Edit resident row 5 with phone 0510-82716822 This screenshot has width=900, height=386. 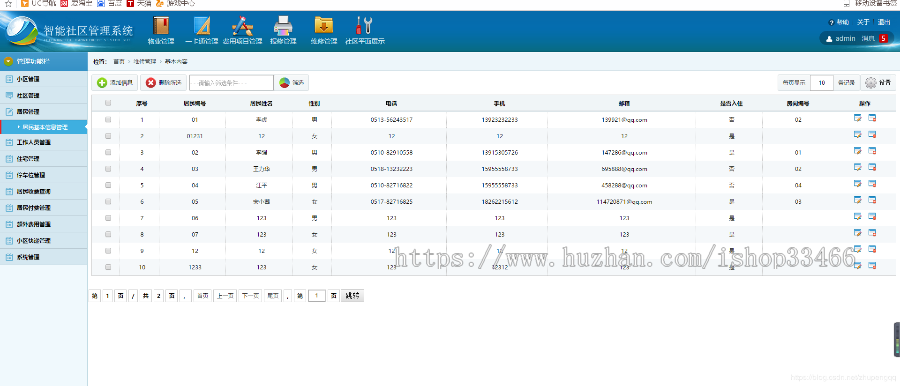click(858, 184)
